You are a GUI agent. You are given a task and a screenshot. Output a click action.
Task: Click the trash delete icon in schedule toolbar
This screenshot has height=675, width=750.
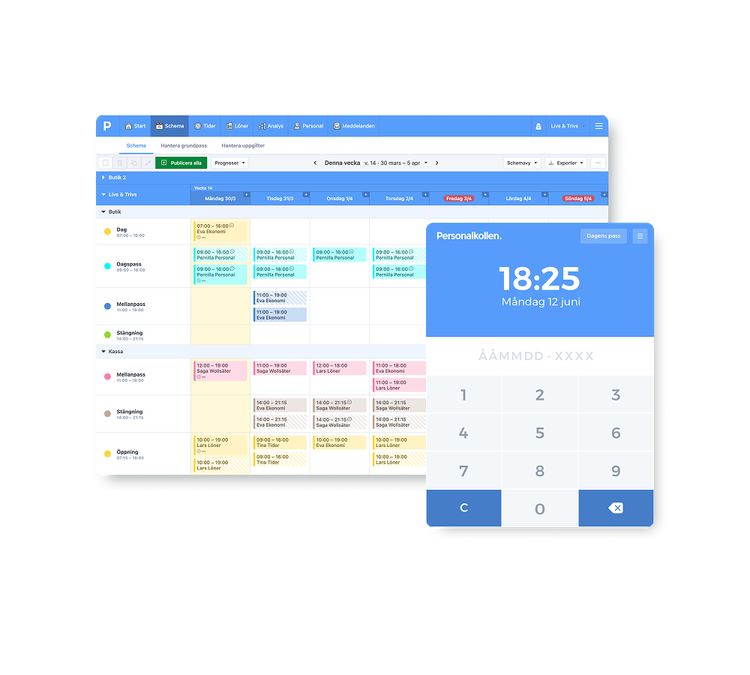pyautogui.click(x=120, y=162)
